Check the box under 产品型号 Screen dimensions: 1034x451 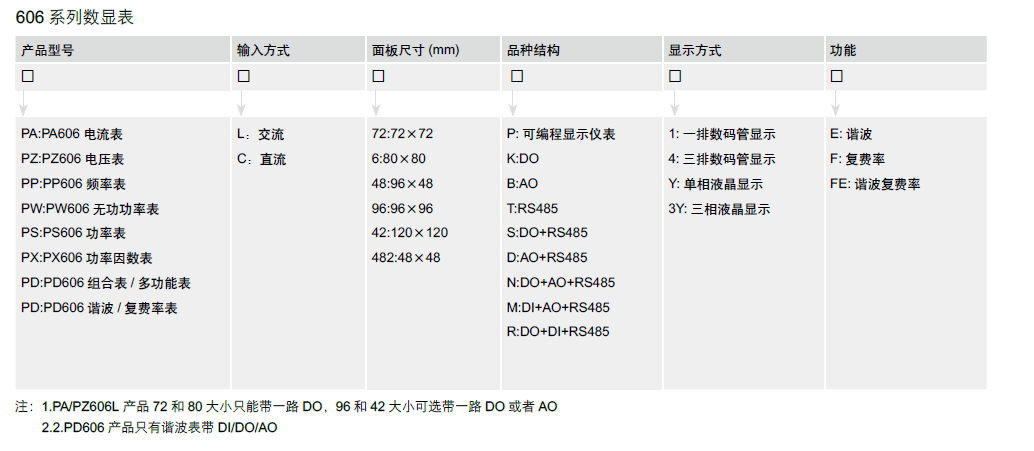point(28,76)
